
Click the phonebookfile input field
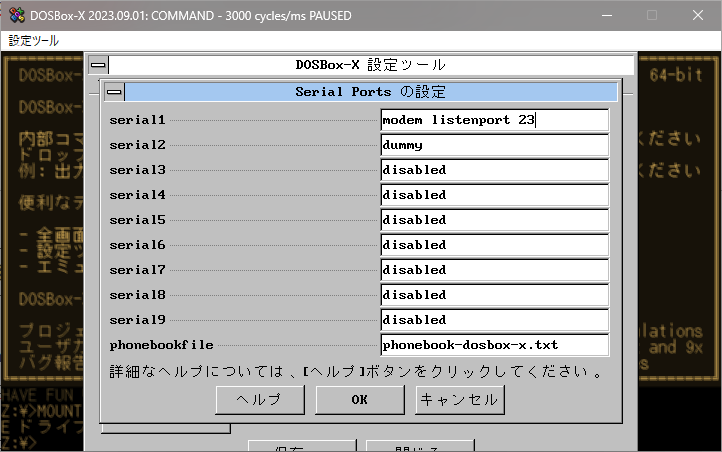[x=495, y=345]
